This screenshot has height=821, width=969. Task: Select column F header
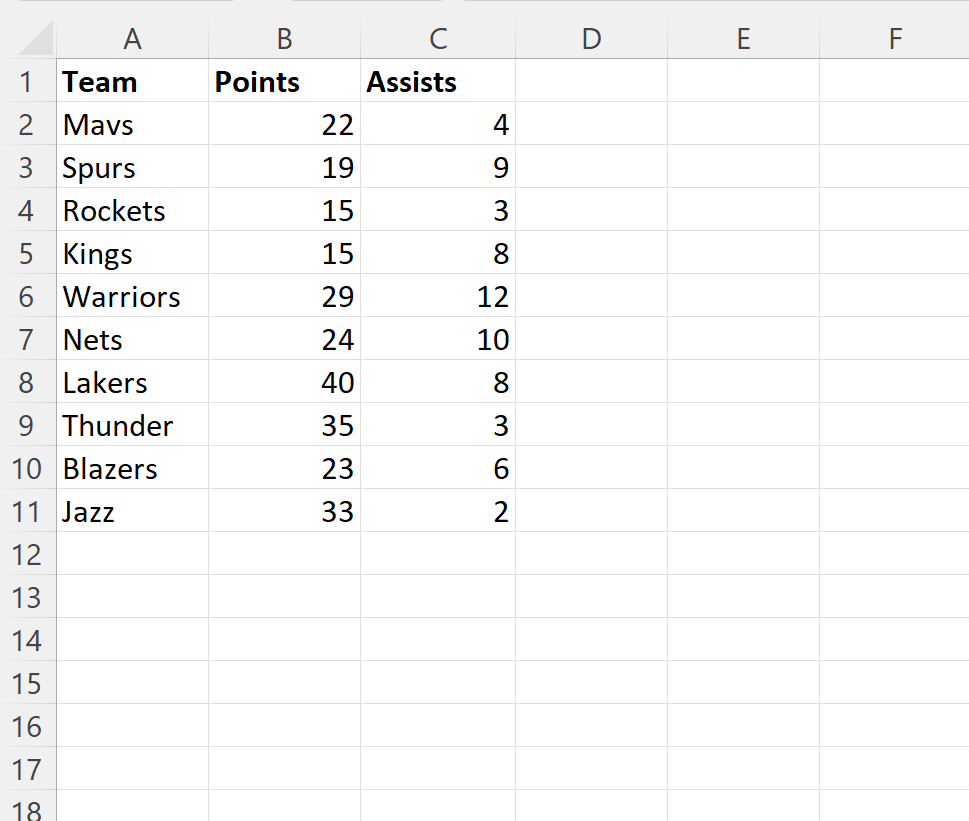point(894,39)
